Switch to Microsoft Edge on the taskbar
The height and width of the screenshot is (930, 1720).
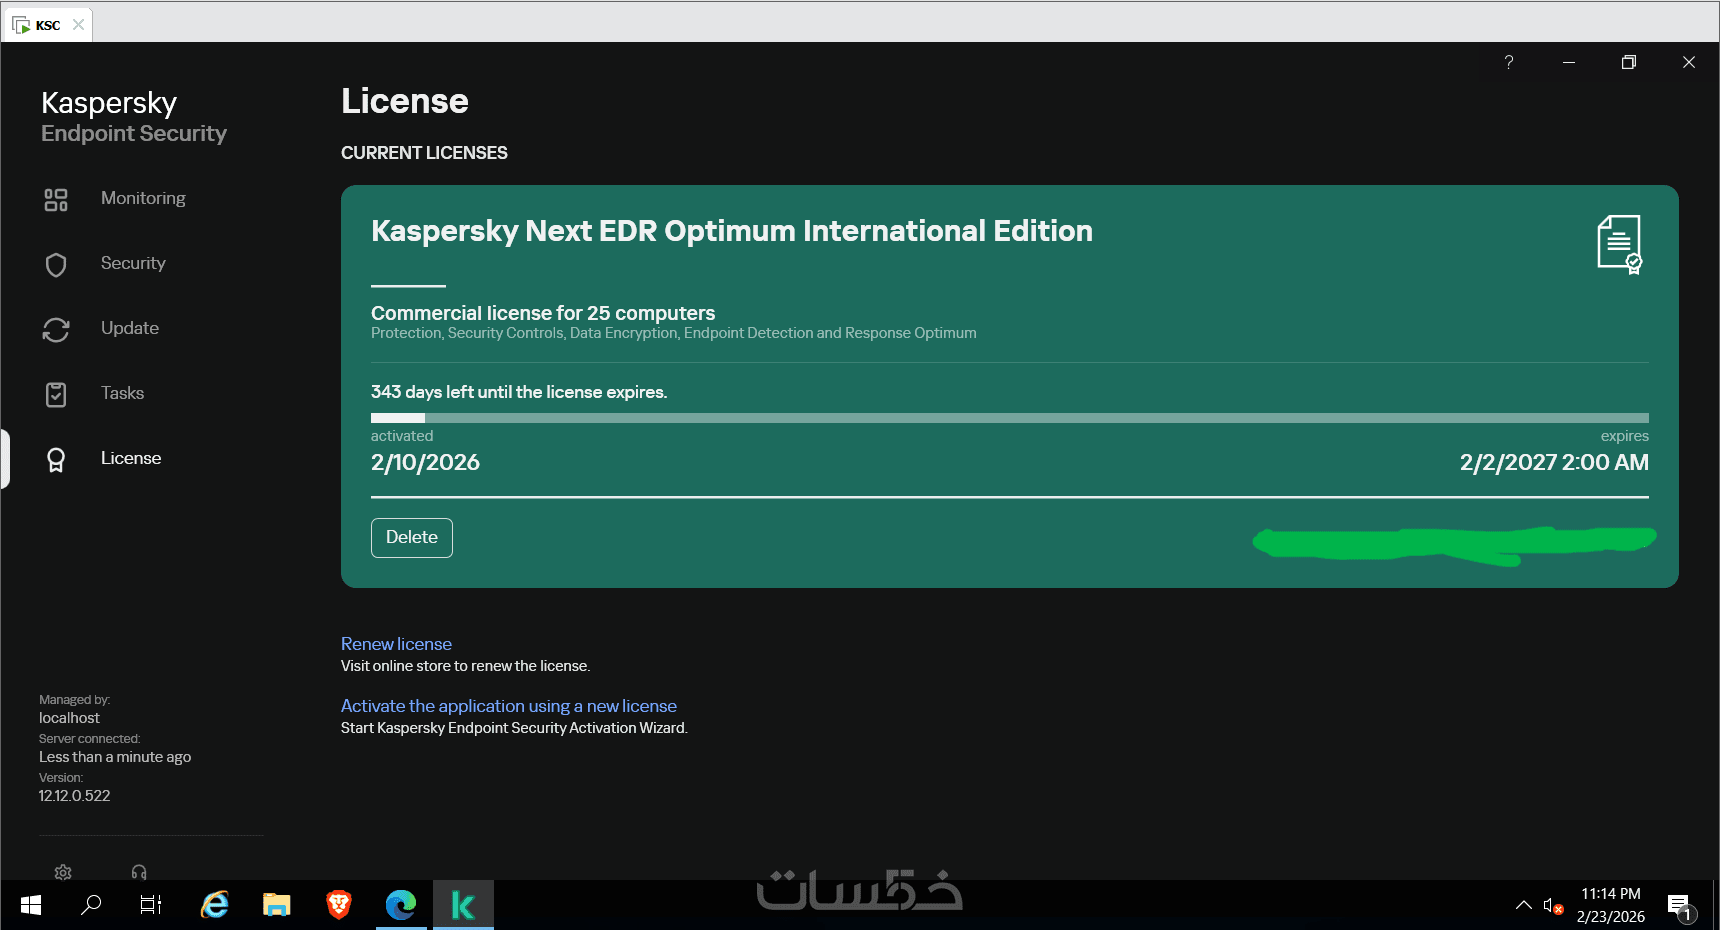point(401,905)
